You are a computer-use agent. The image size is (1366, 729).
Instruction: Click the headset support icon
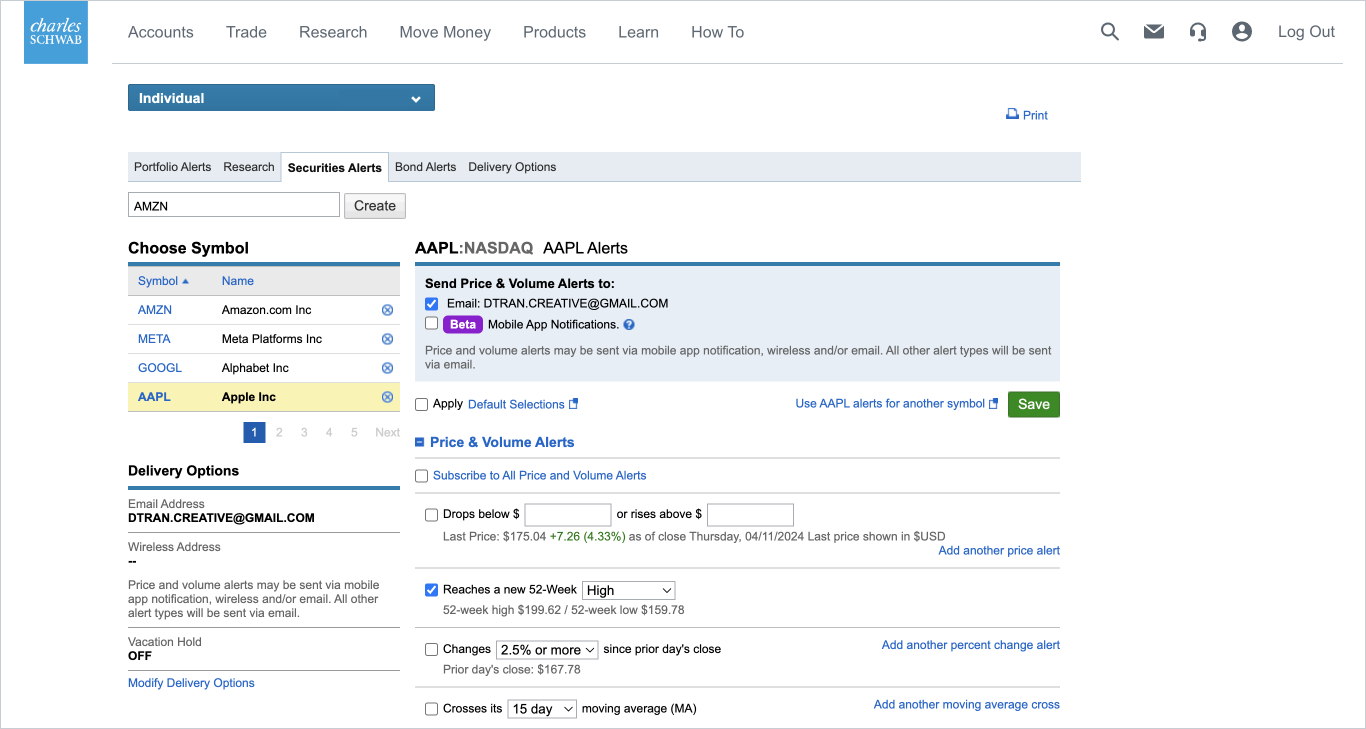click(x=1198, y=32)
